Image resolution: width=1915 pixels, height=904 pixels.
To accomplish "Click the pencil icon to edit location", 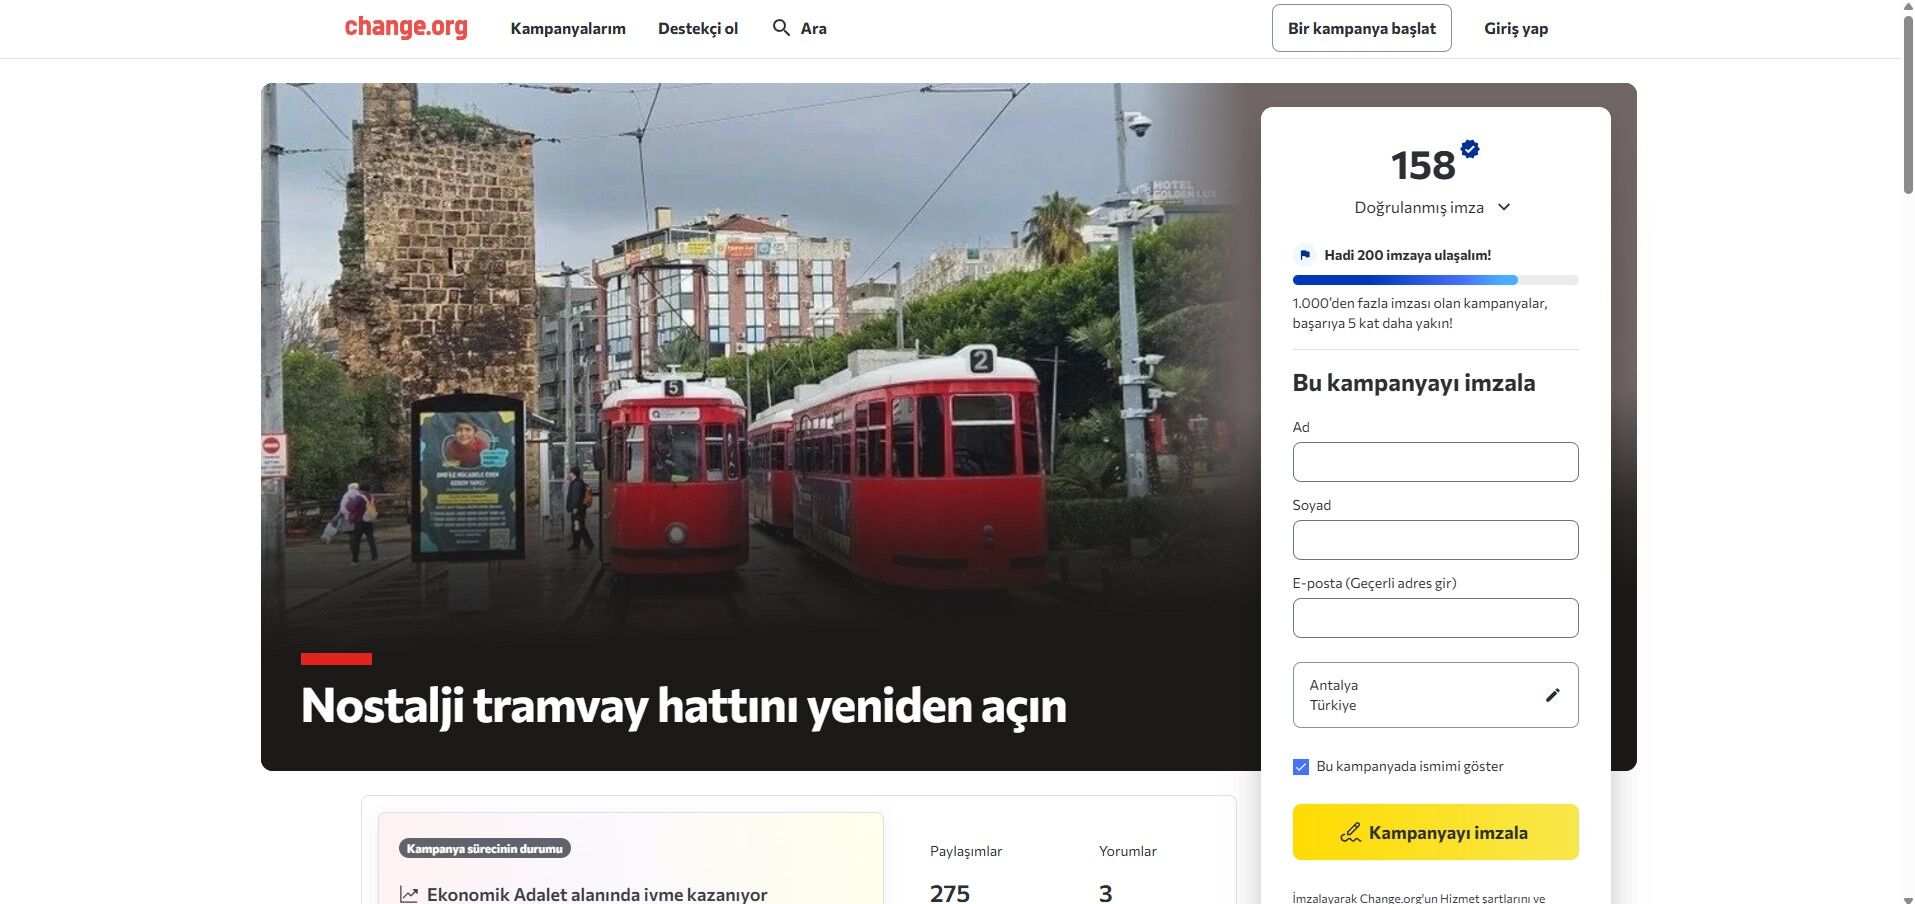I will (x=1552, y=695).
